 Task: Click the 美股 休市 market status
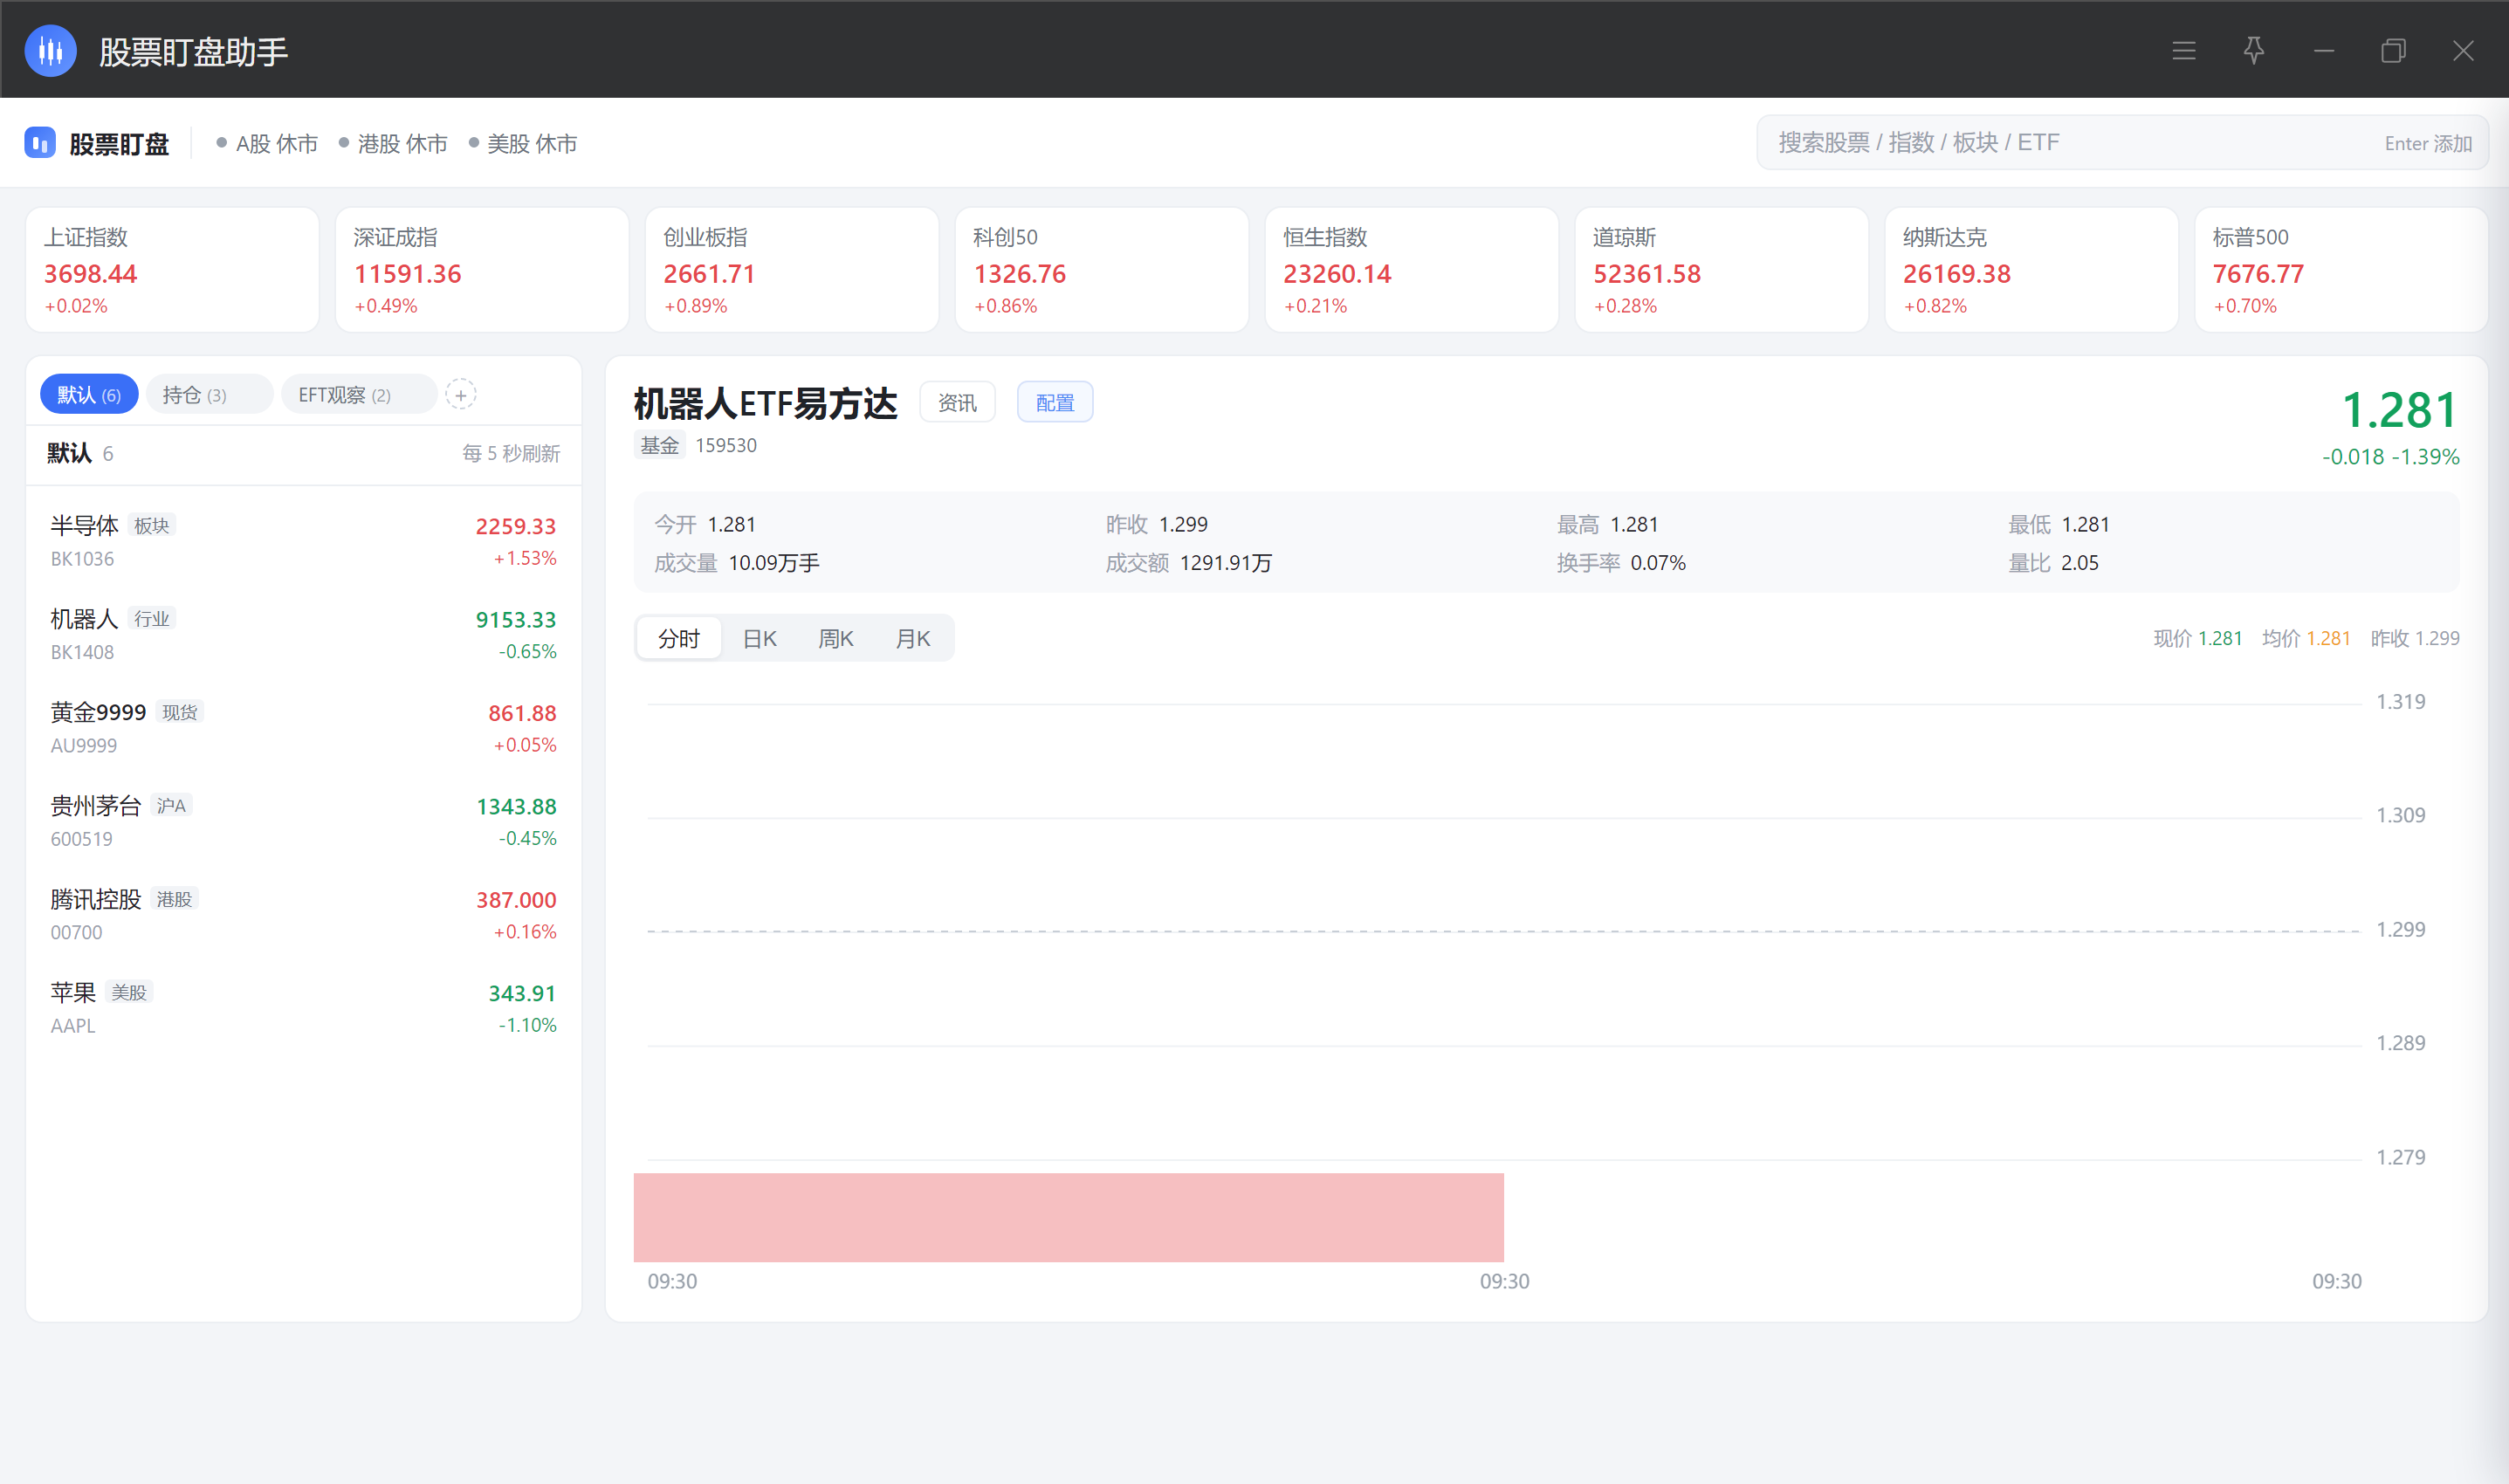523,144
